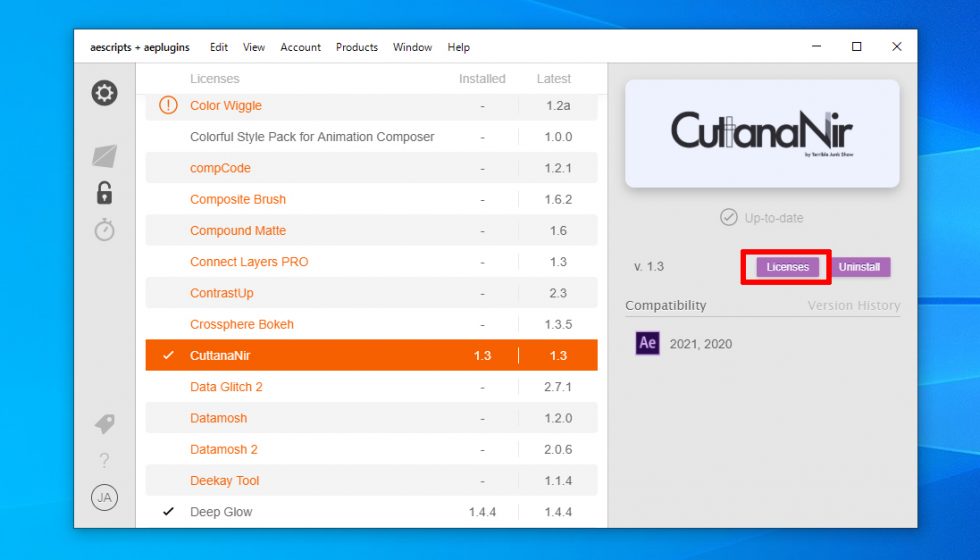Click the Latest column header
The height and width of the screenshot is (560, 980).
554,79
